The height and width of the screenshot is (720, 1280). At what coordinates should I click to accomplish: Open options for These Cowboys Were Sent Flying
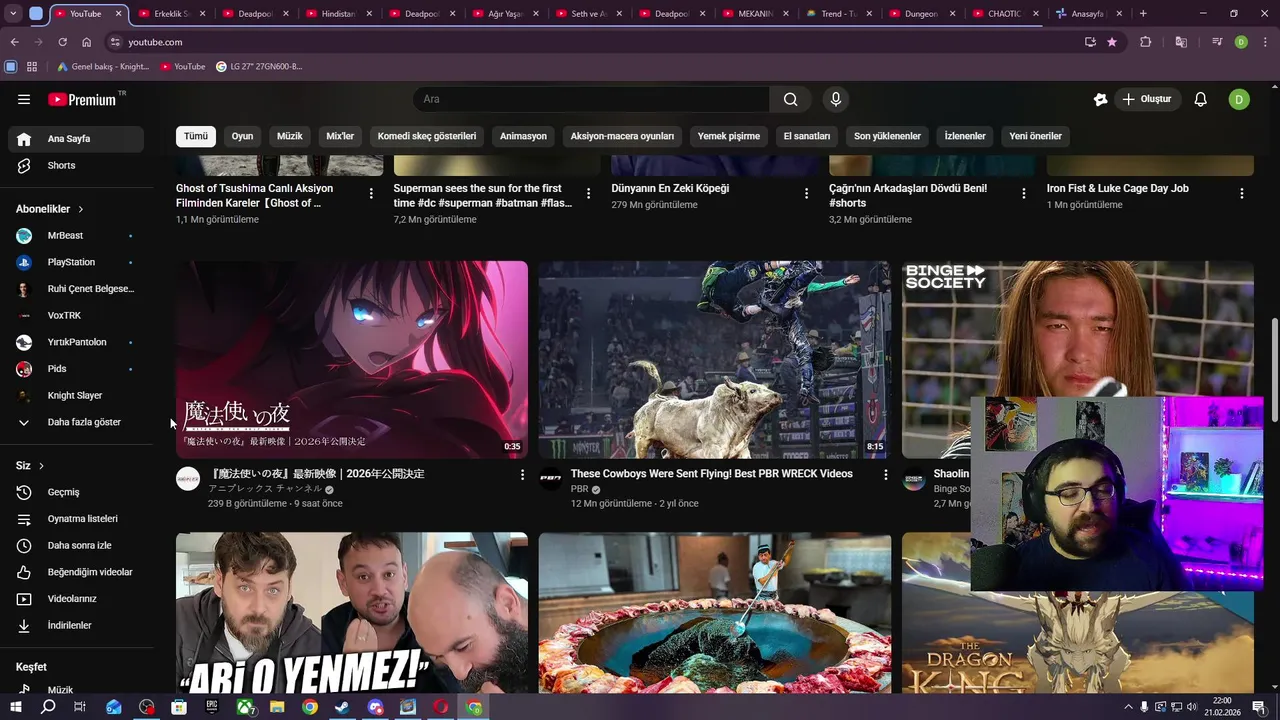[x=885, y=475]
